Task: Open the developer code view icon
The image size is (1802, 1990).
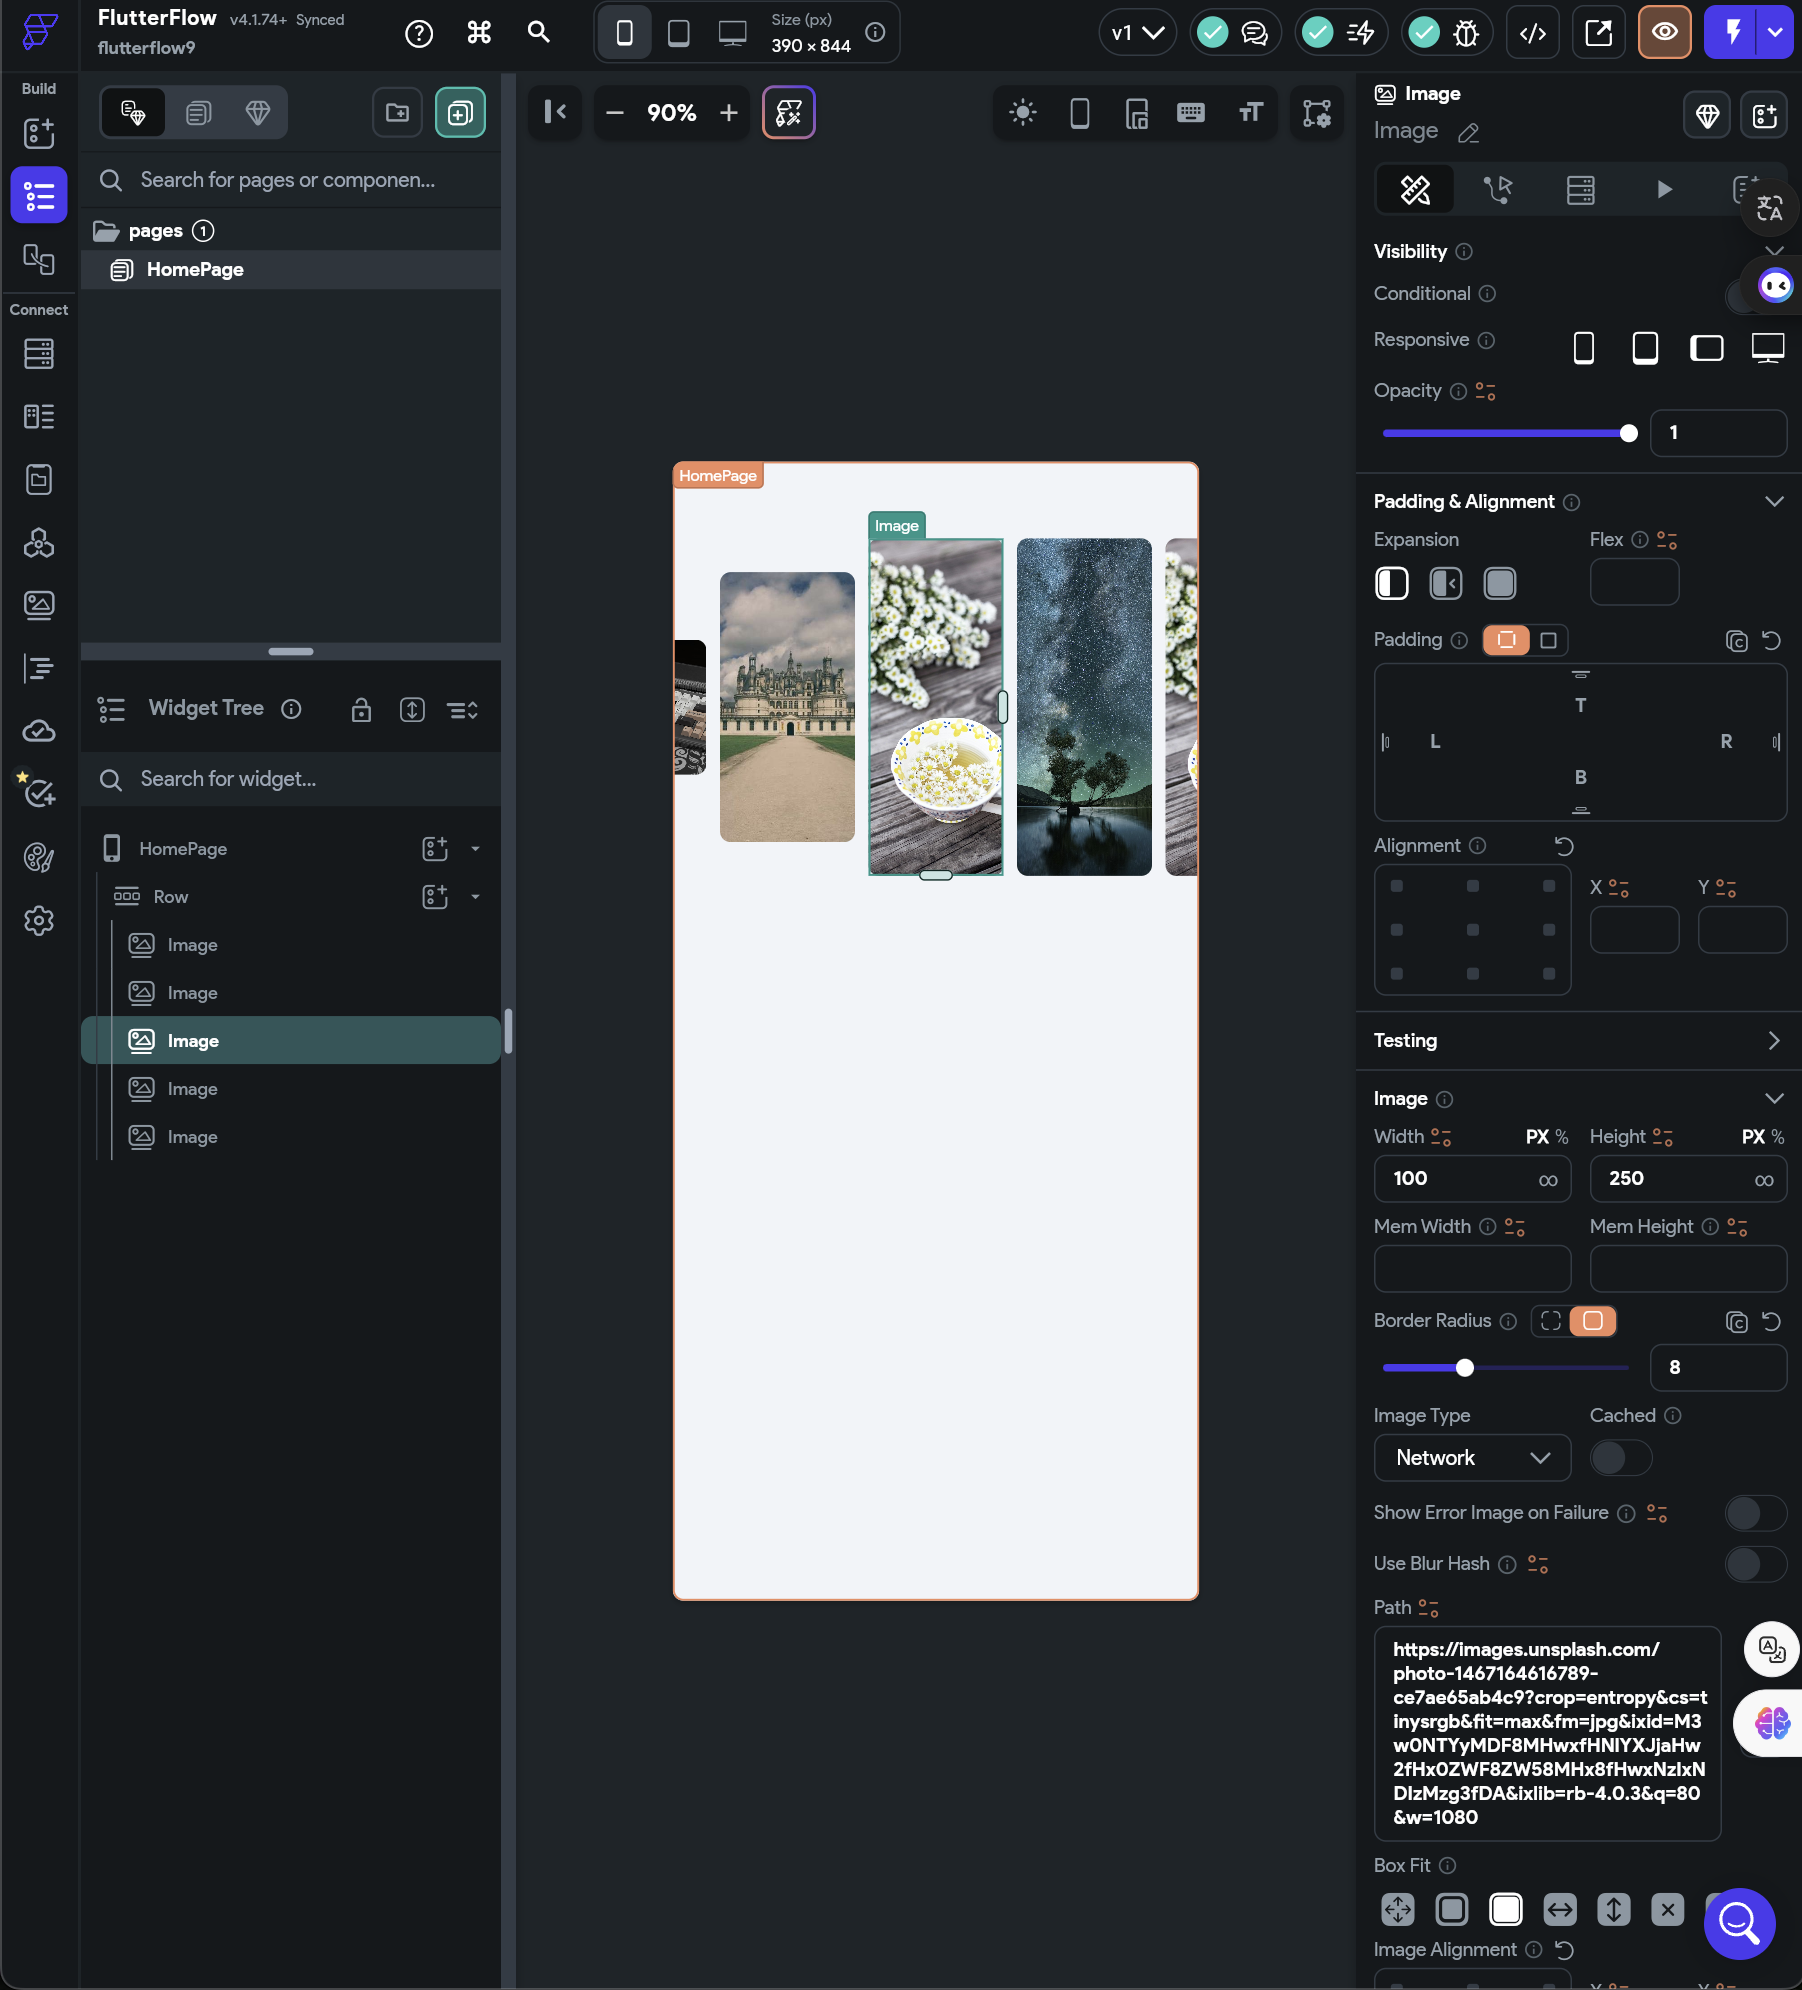Action: pos(1532,33)
